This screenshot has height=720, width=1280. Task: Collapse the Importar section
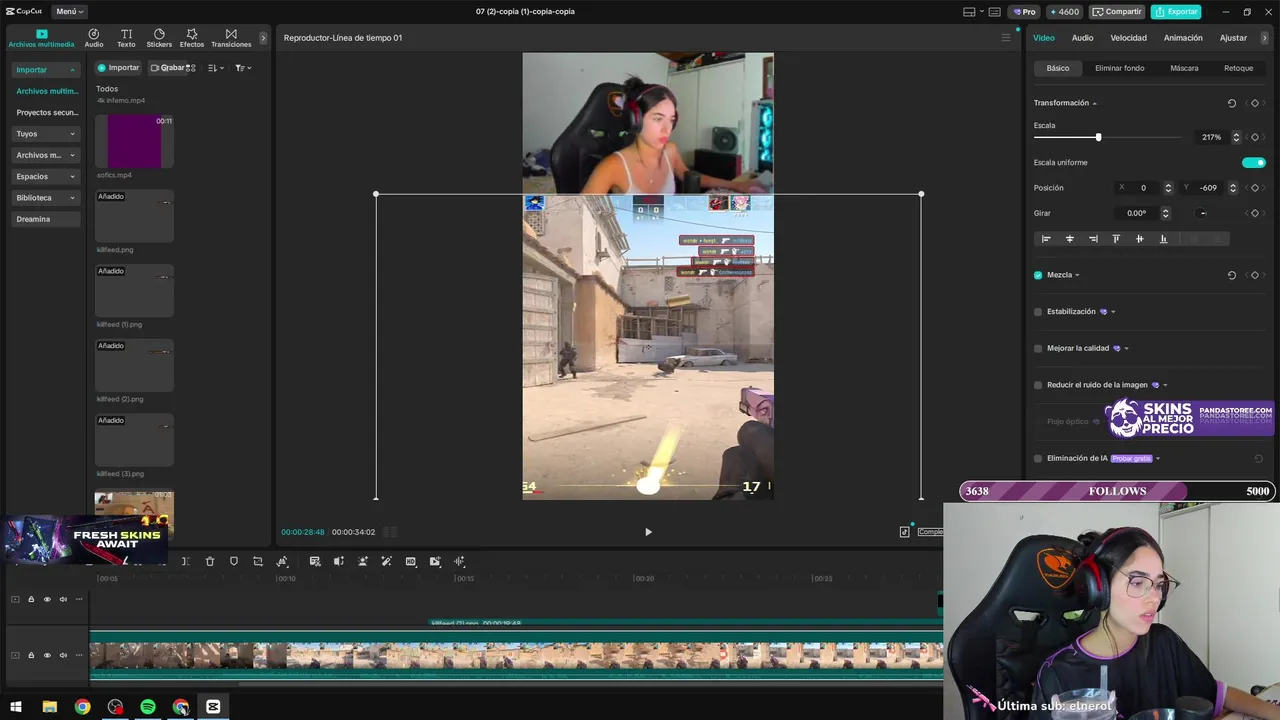[x=72, y=70]
